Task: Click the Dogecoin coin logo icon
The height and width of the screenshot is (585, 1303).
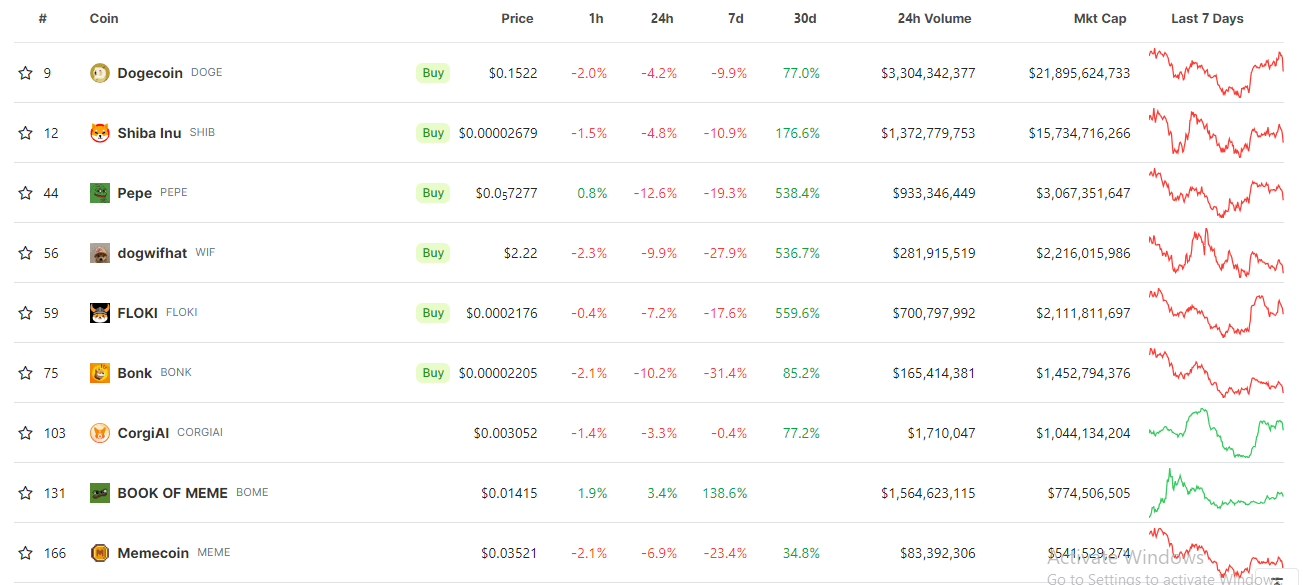Action: tap(100, 73)
